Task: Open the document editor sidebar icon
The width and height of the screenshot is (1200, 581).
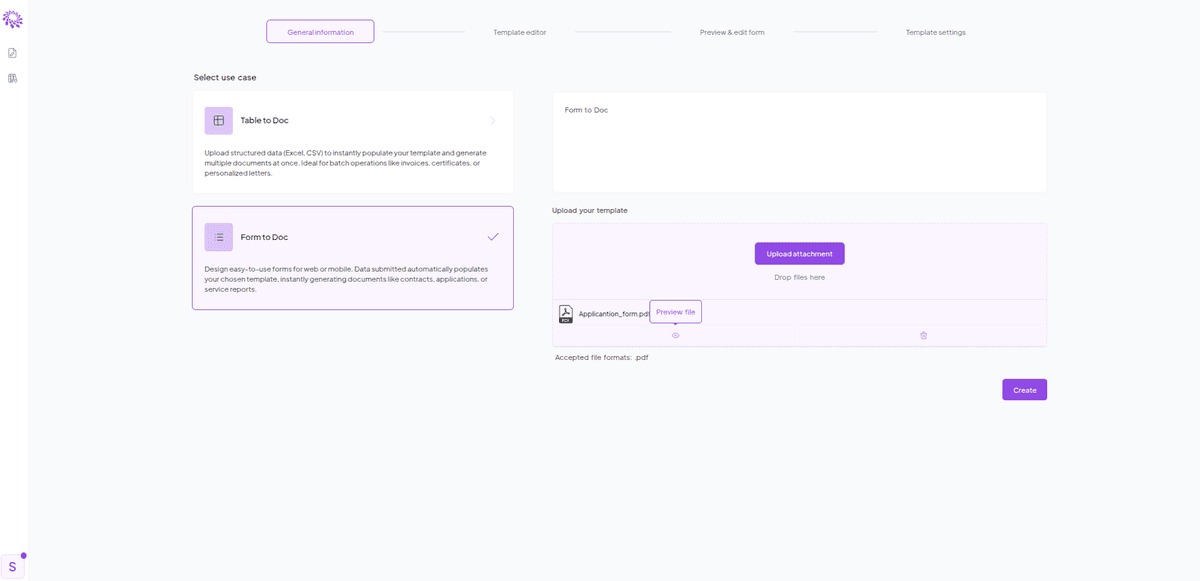Action: click(x=12, y=53)
